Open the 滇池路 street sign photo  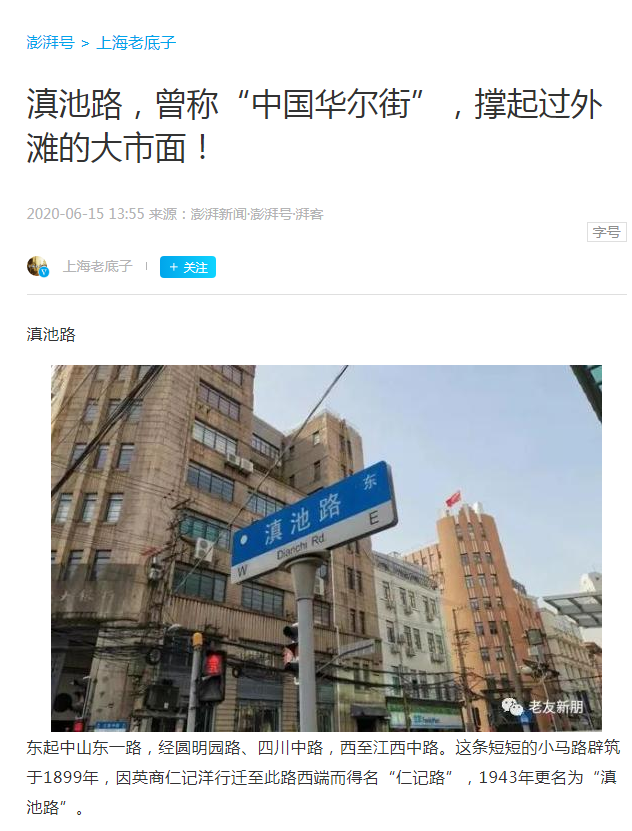coord(326,548)
